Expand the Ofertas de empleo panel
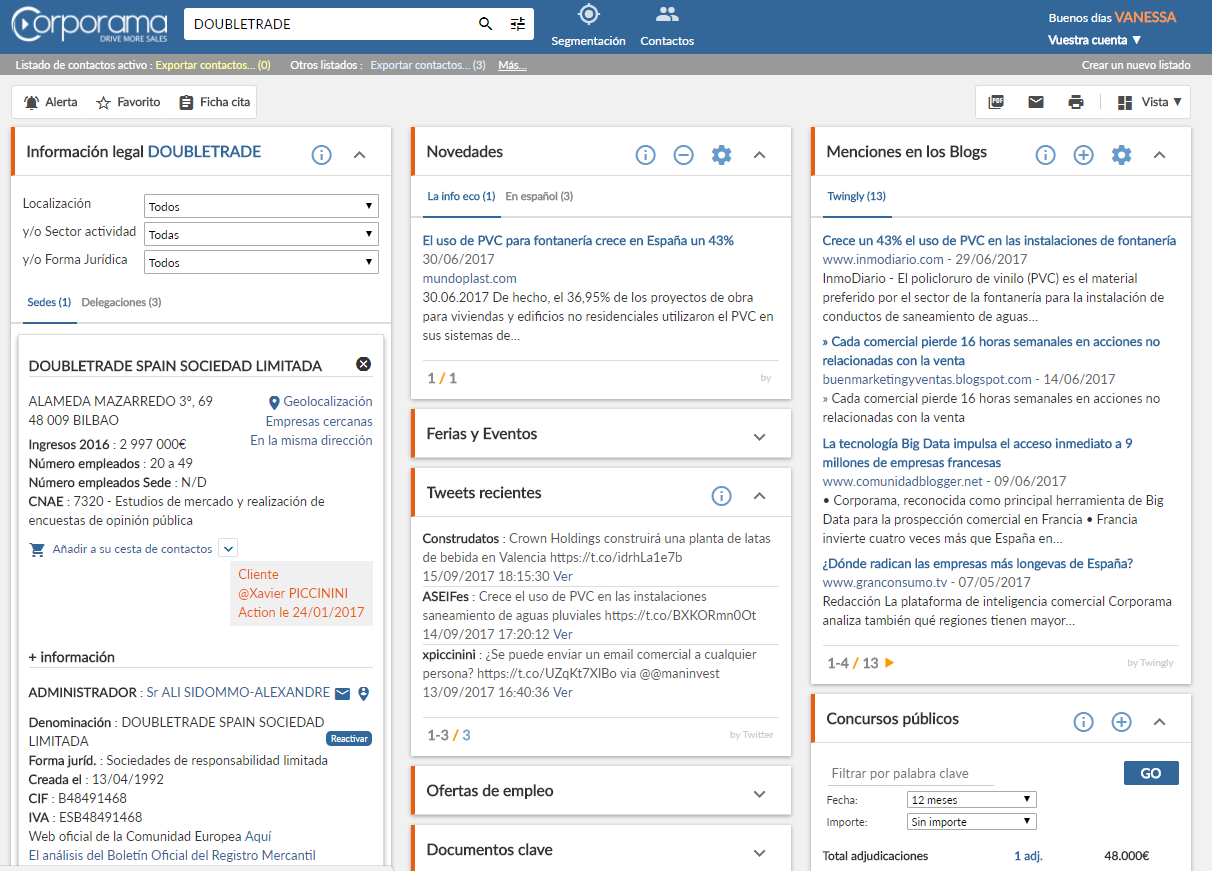The height and width of the screenshot is (871, 1212). click(759, 794)
